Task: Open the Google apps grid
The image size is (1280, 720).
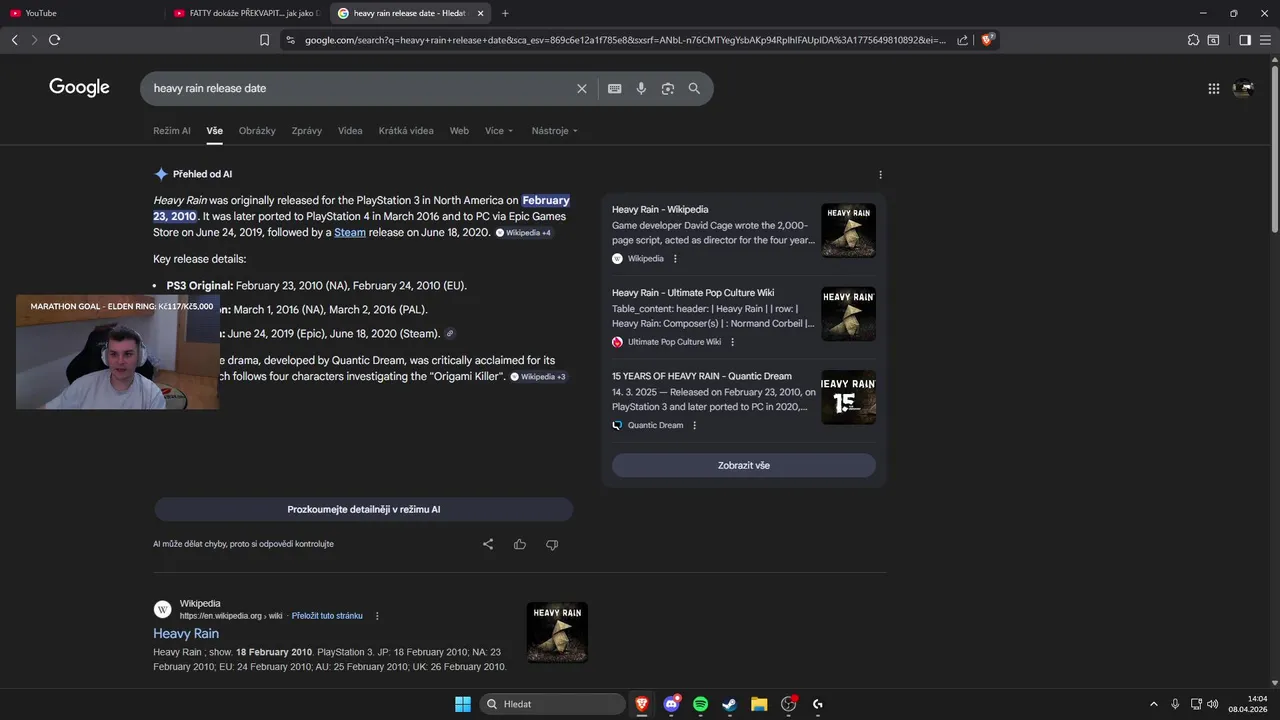Action: [x=1214, y=88]
